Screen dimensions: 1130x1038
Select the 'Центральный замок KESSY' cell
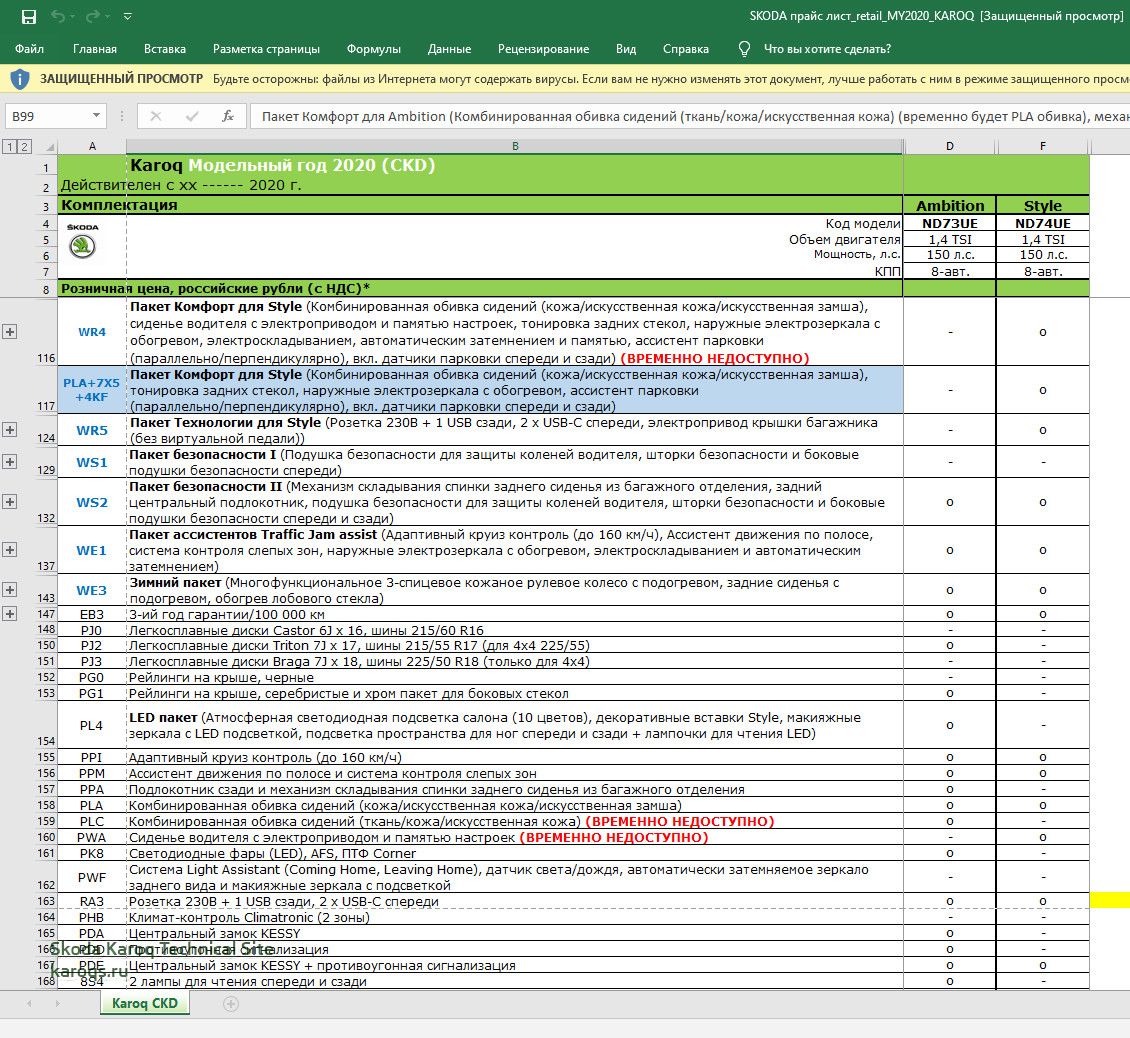click(515, 933)
